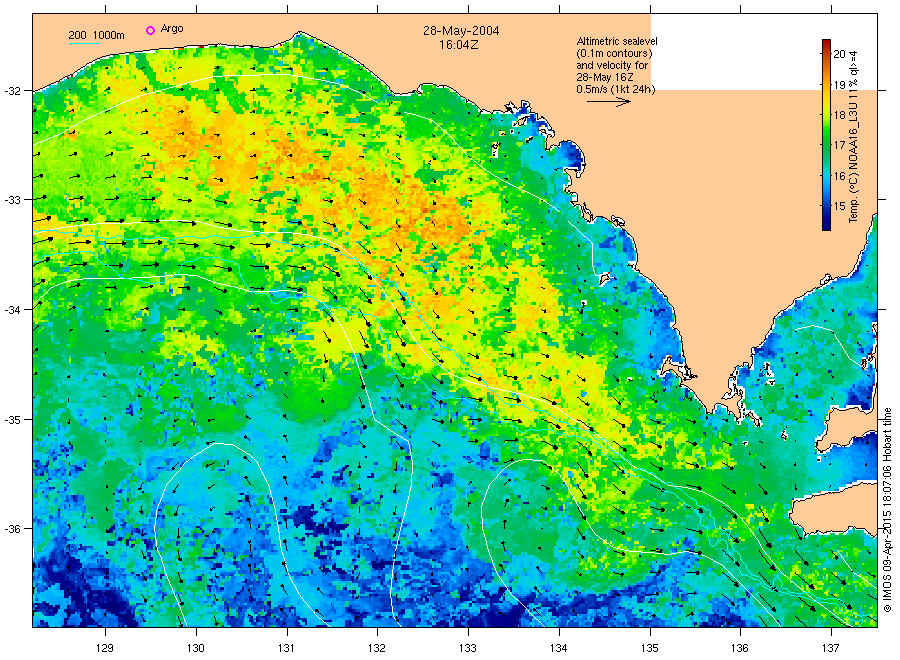This screenshot has height=660, width=900.
Task: Click the latitude label -35
Action: pyautogui.click(x=12, y=420)
